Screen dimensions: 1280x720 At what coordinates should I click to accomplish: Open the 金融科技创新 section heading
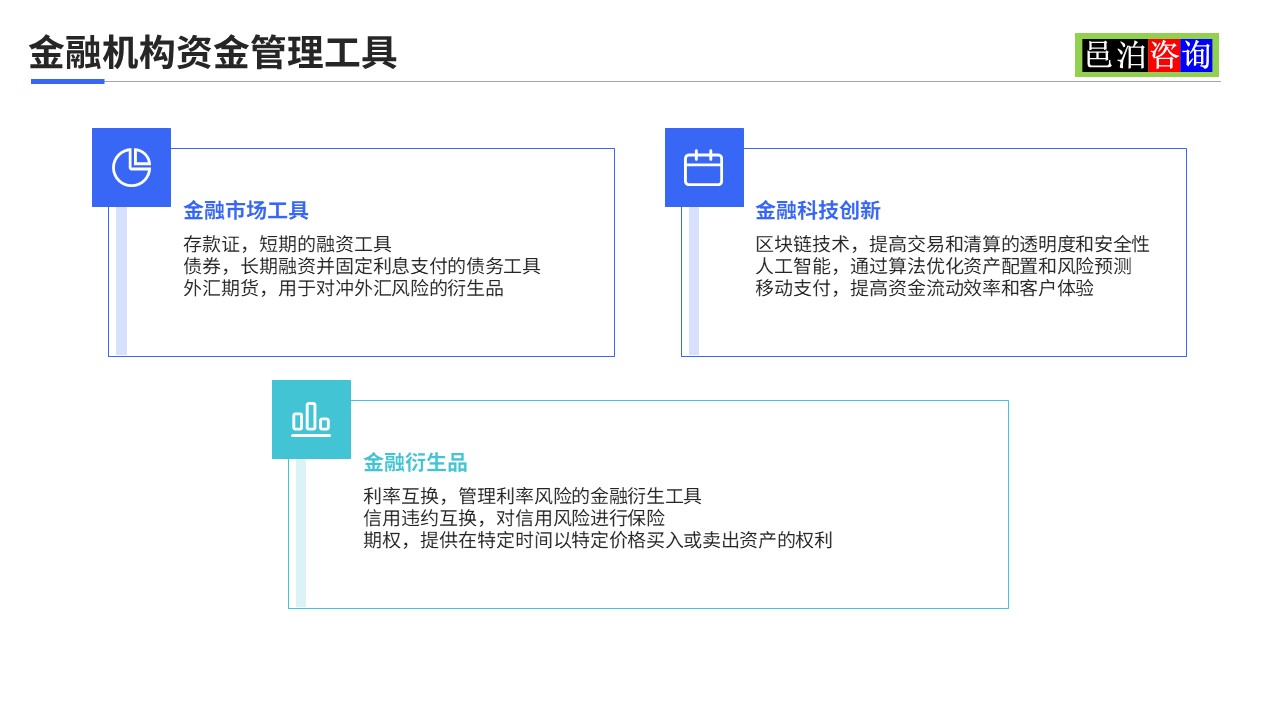point(818,210)
